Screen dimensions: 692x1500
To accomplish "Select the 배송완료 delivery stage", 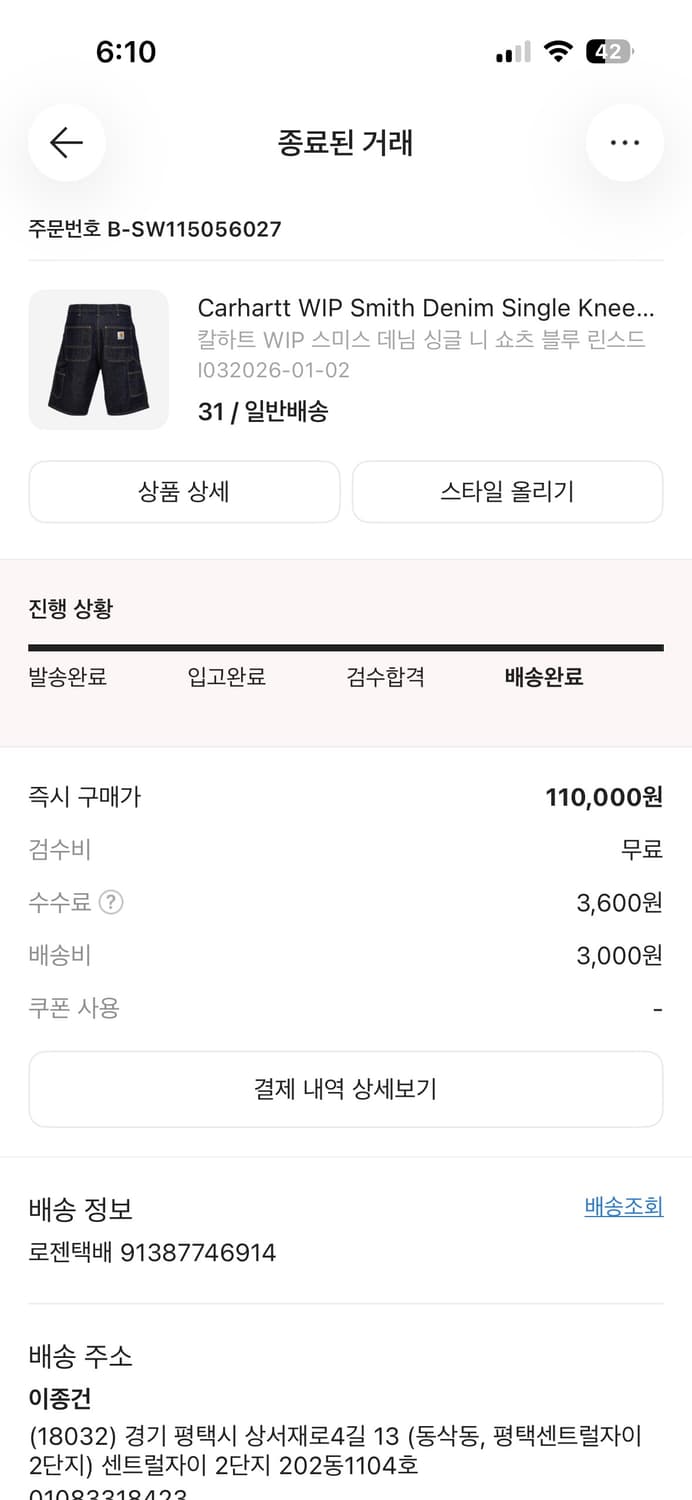I will pyautogui.click(x=542, y=677).
